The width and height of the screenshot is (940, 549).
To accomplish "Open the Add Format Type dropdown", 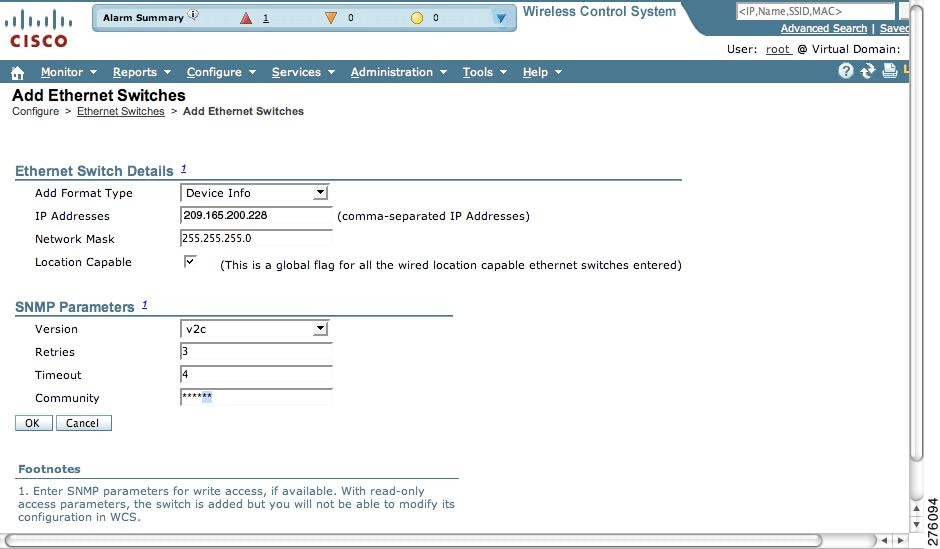I will [x=254, y=193].
